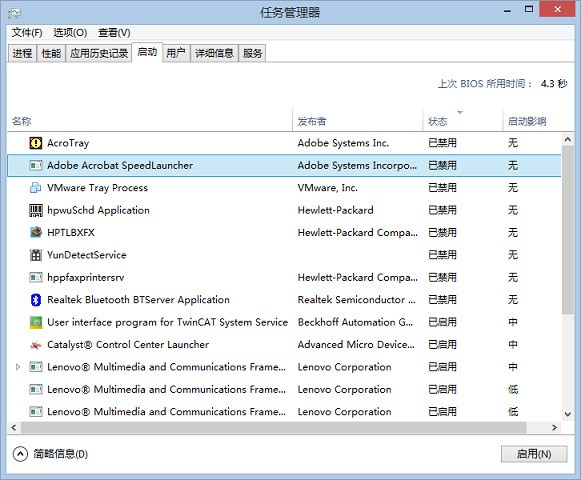Image resolution: width=581 pixels, height=480 pixels.
Task: Click publisher Realtek Semiconductor ...
Action: pos(356,299)
